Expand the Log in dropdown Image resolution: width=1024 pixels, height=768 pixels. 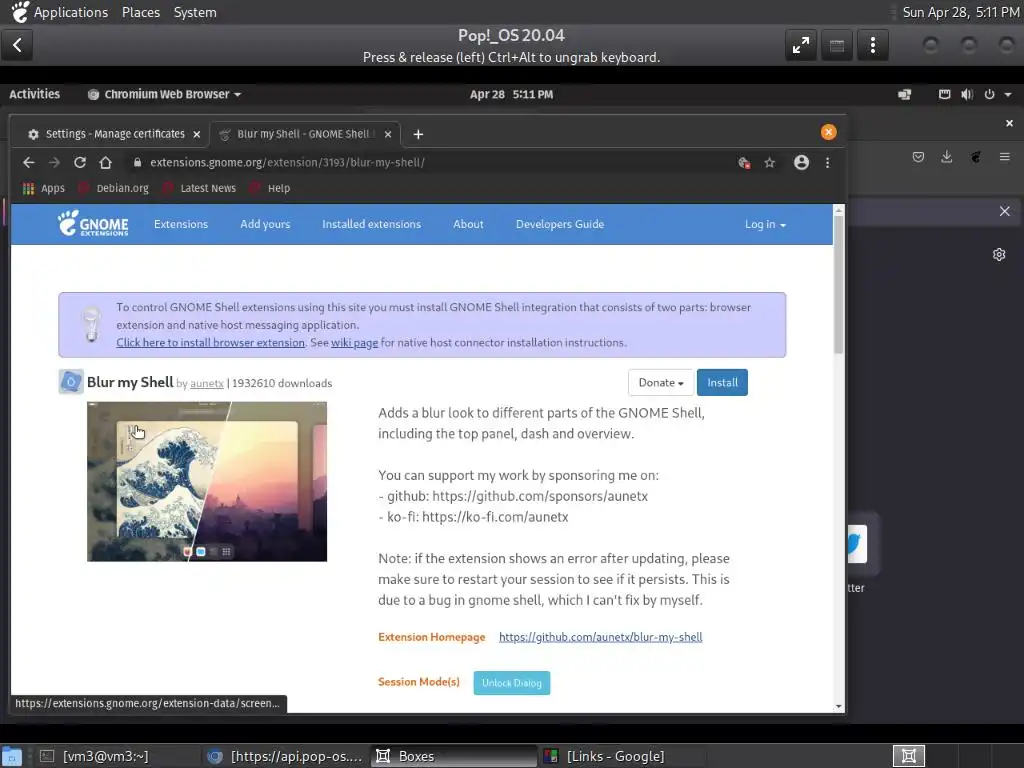click(x=765, y=224)
